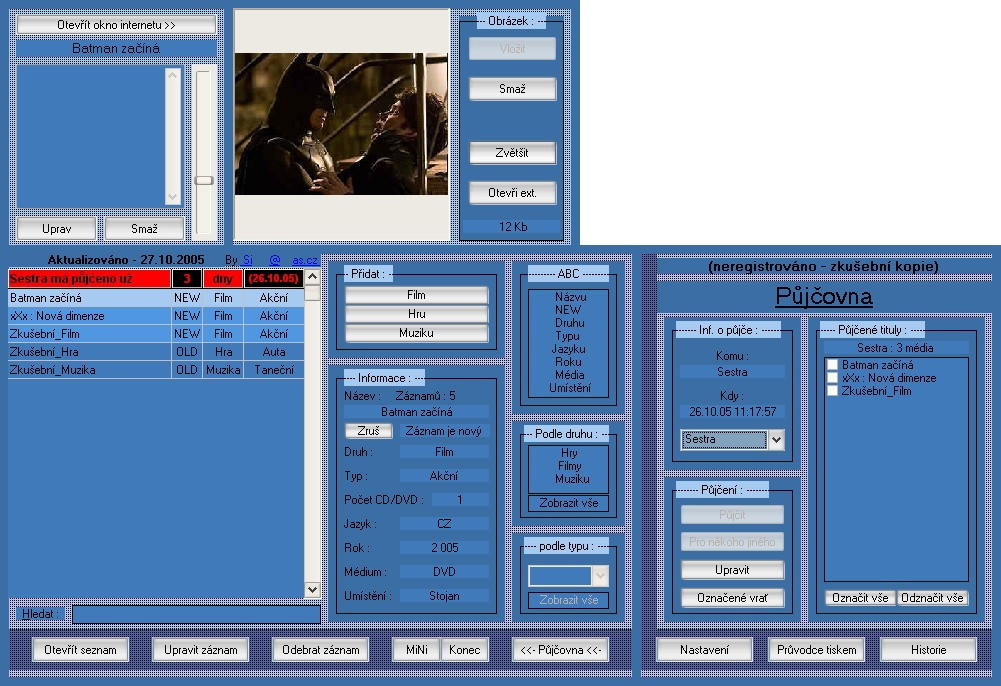Sort by NEW in the ABC panel
Screen dimensions: 1001x686
coord(568,309)
